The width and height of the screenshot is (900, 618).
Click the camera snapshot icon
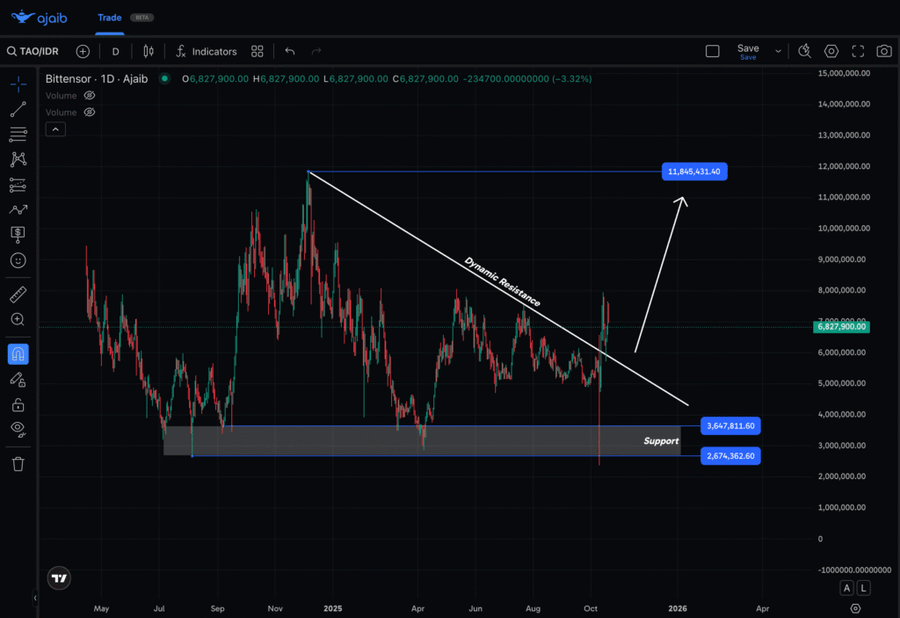coord(884,51)
